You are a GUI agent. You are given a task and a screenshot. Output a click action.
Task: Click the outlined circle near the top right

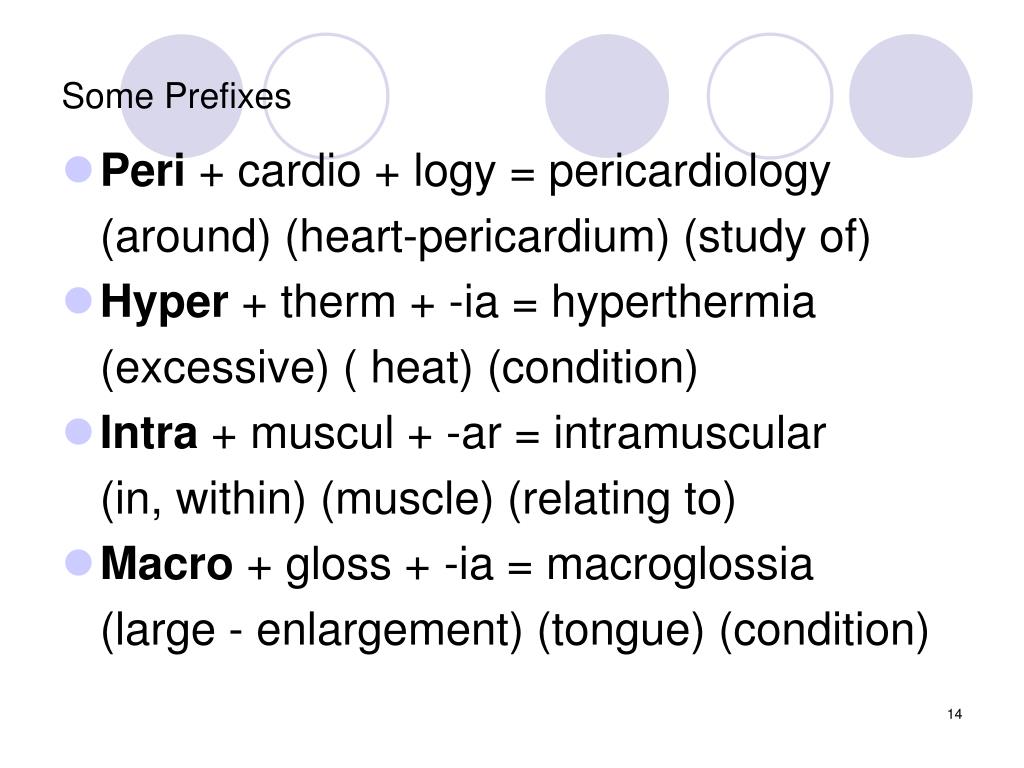tap(770, 96)
